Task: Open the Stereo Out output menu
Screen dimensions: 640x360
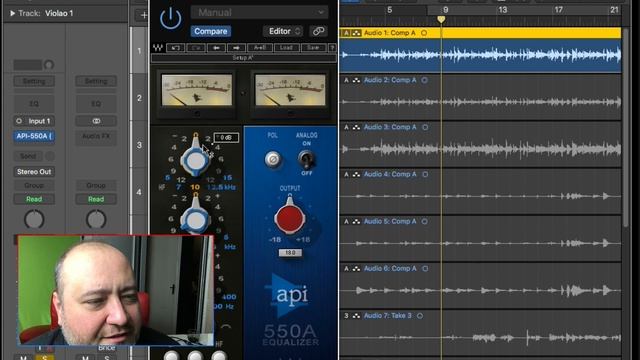Action: click(34, 171)
